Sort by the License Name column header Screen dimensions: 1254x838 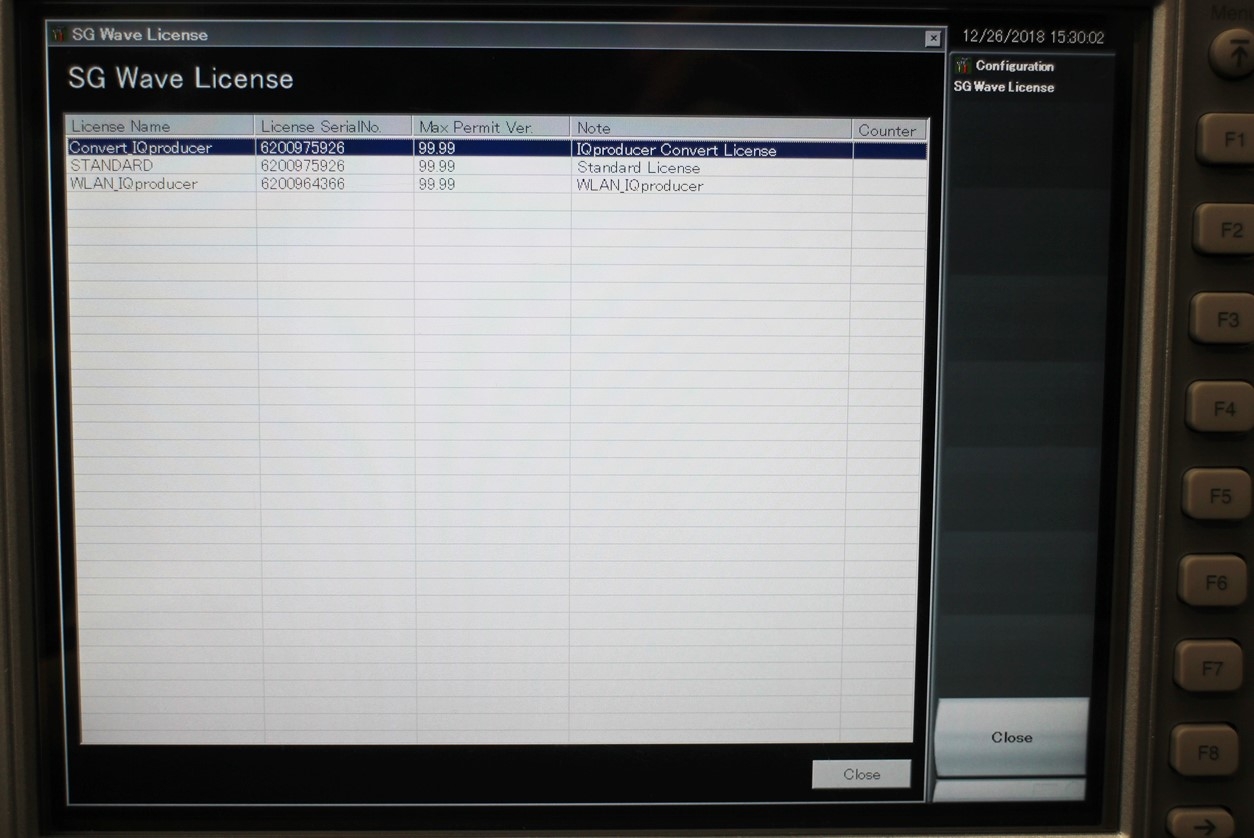(160, 126)
